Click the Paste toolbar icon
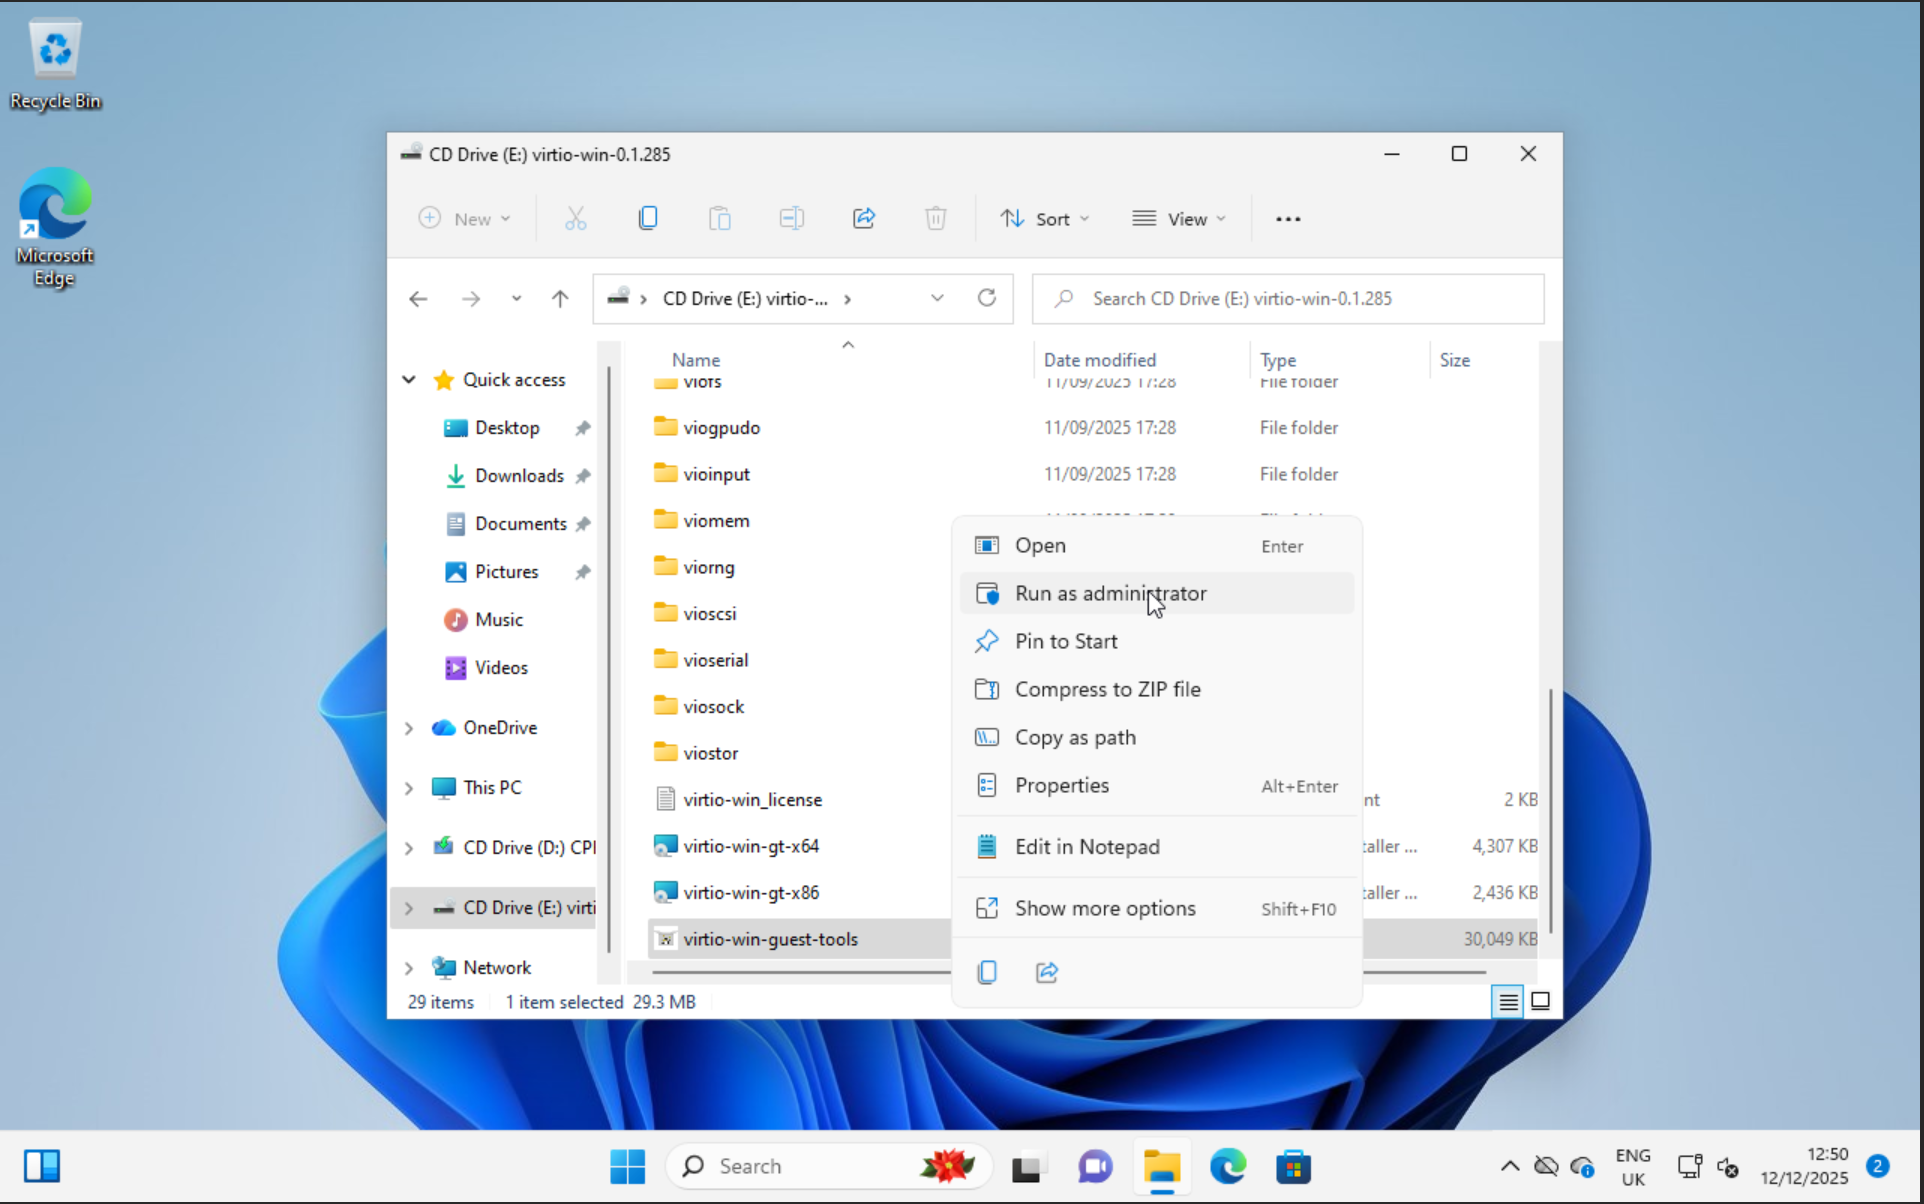This screenshot has height=1204, width=1924. [720, 218]
